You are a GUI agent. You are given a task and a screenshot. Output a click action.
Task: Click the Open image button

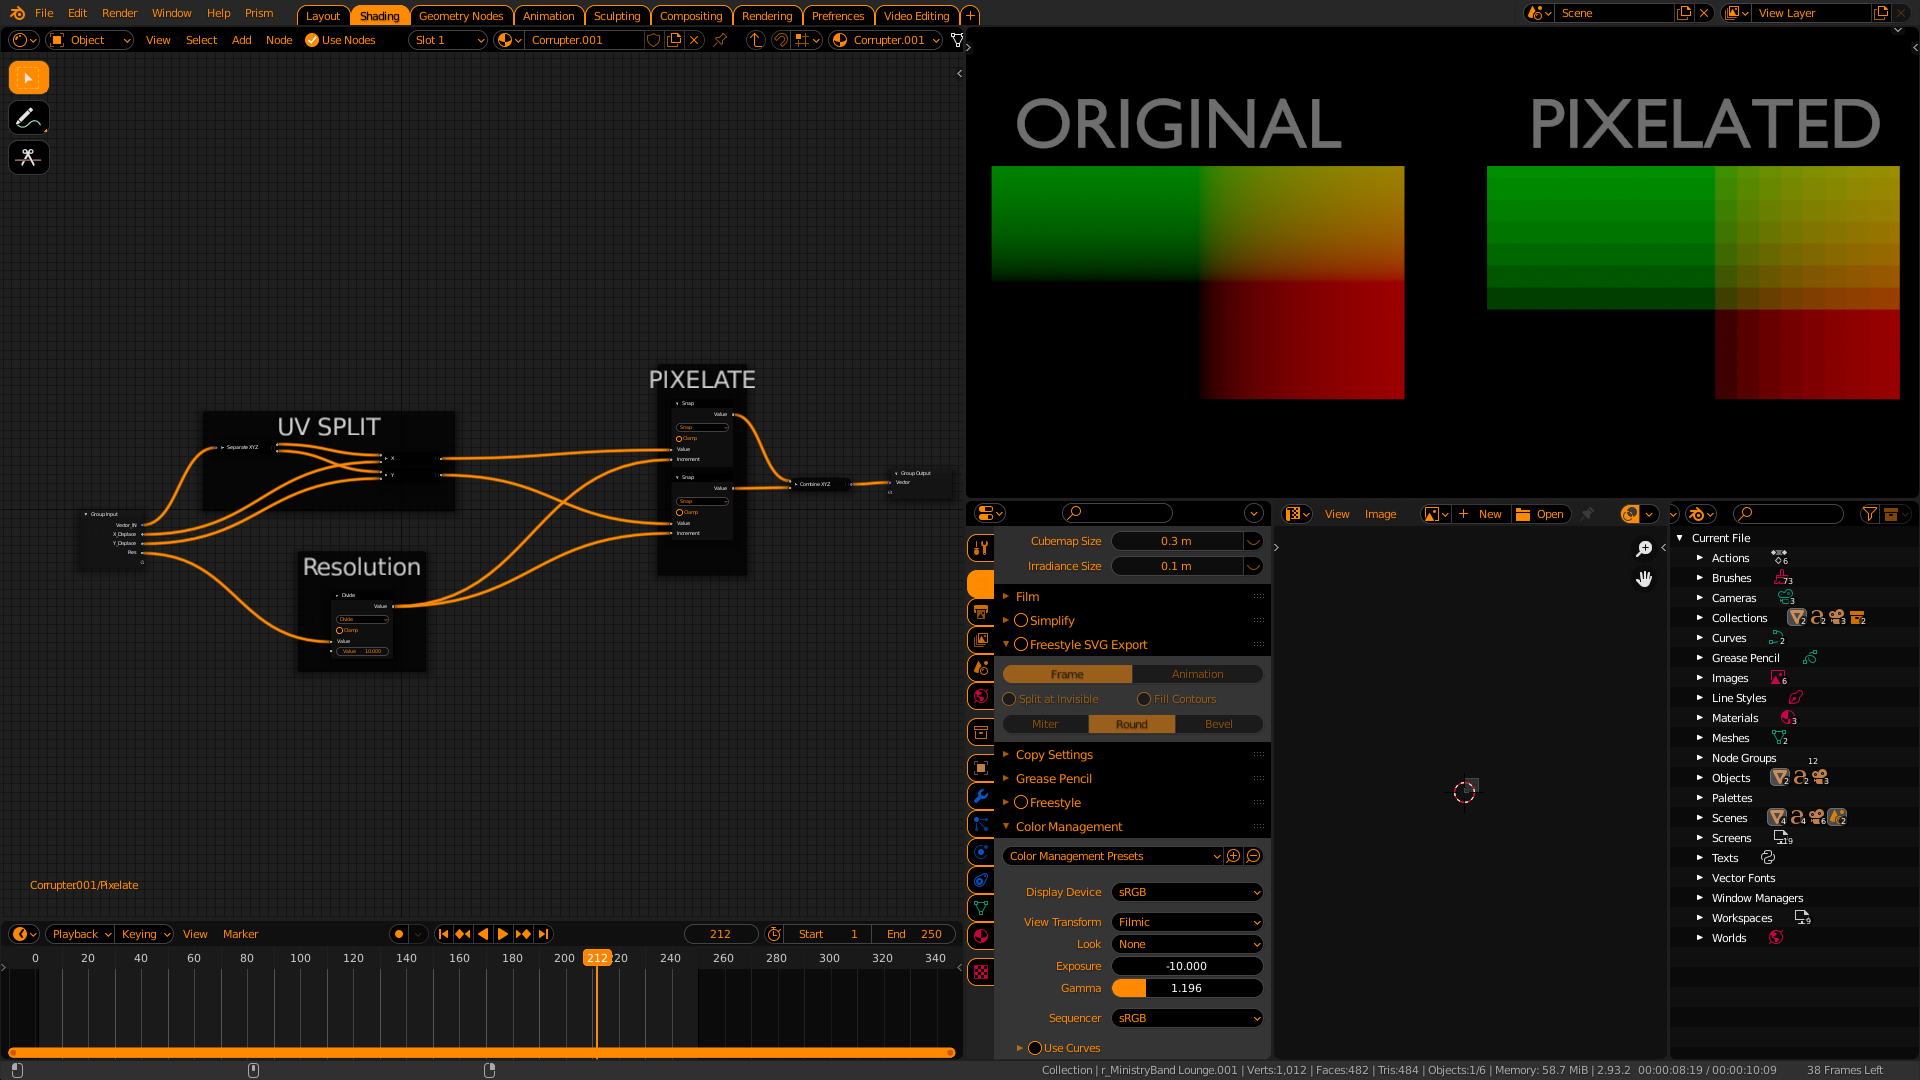tap(1540, 514)
